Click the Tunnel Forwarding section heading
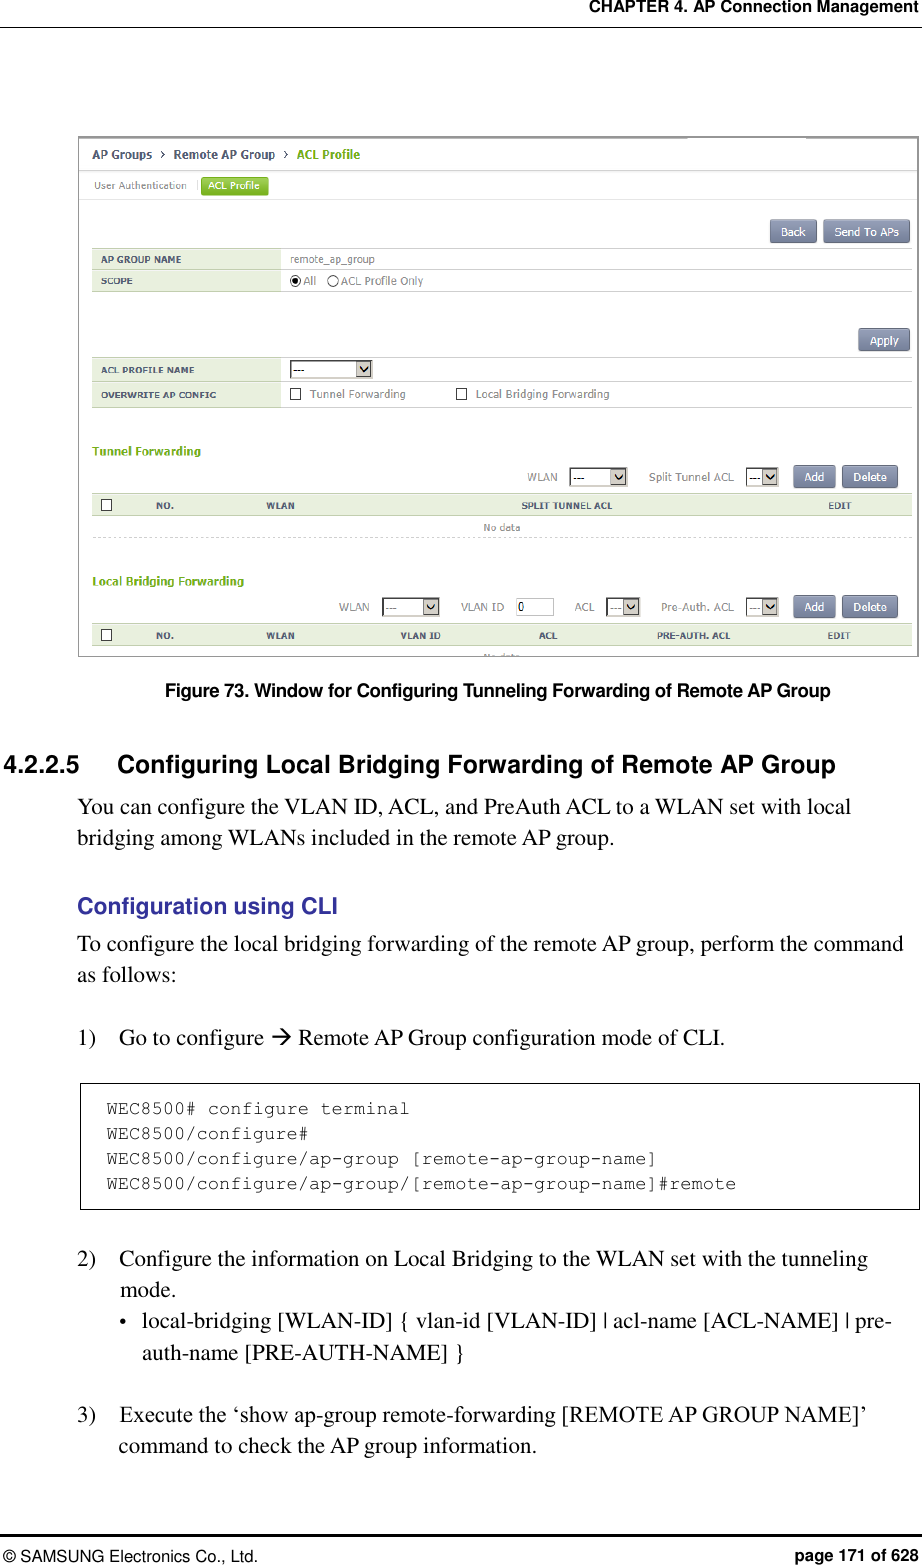The width and height of the screenshot is (922, 1565). click(146, 452)
